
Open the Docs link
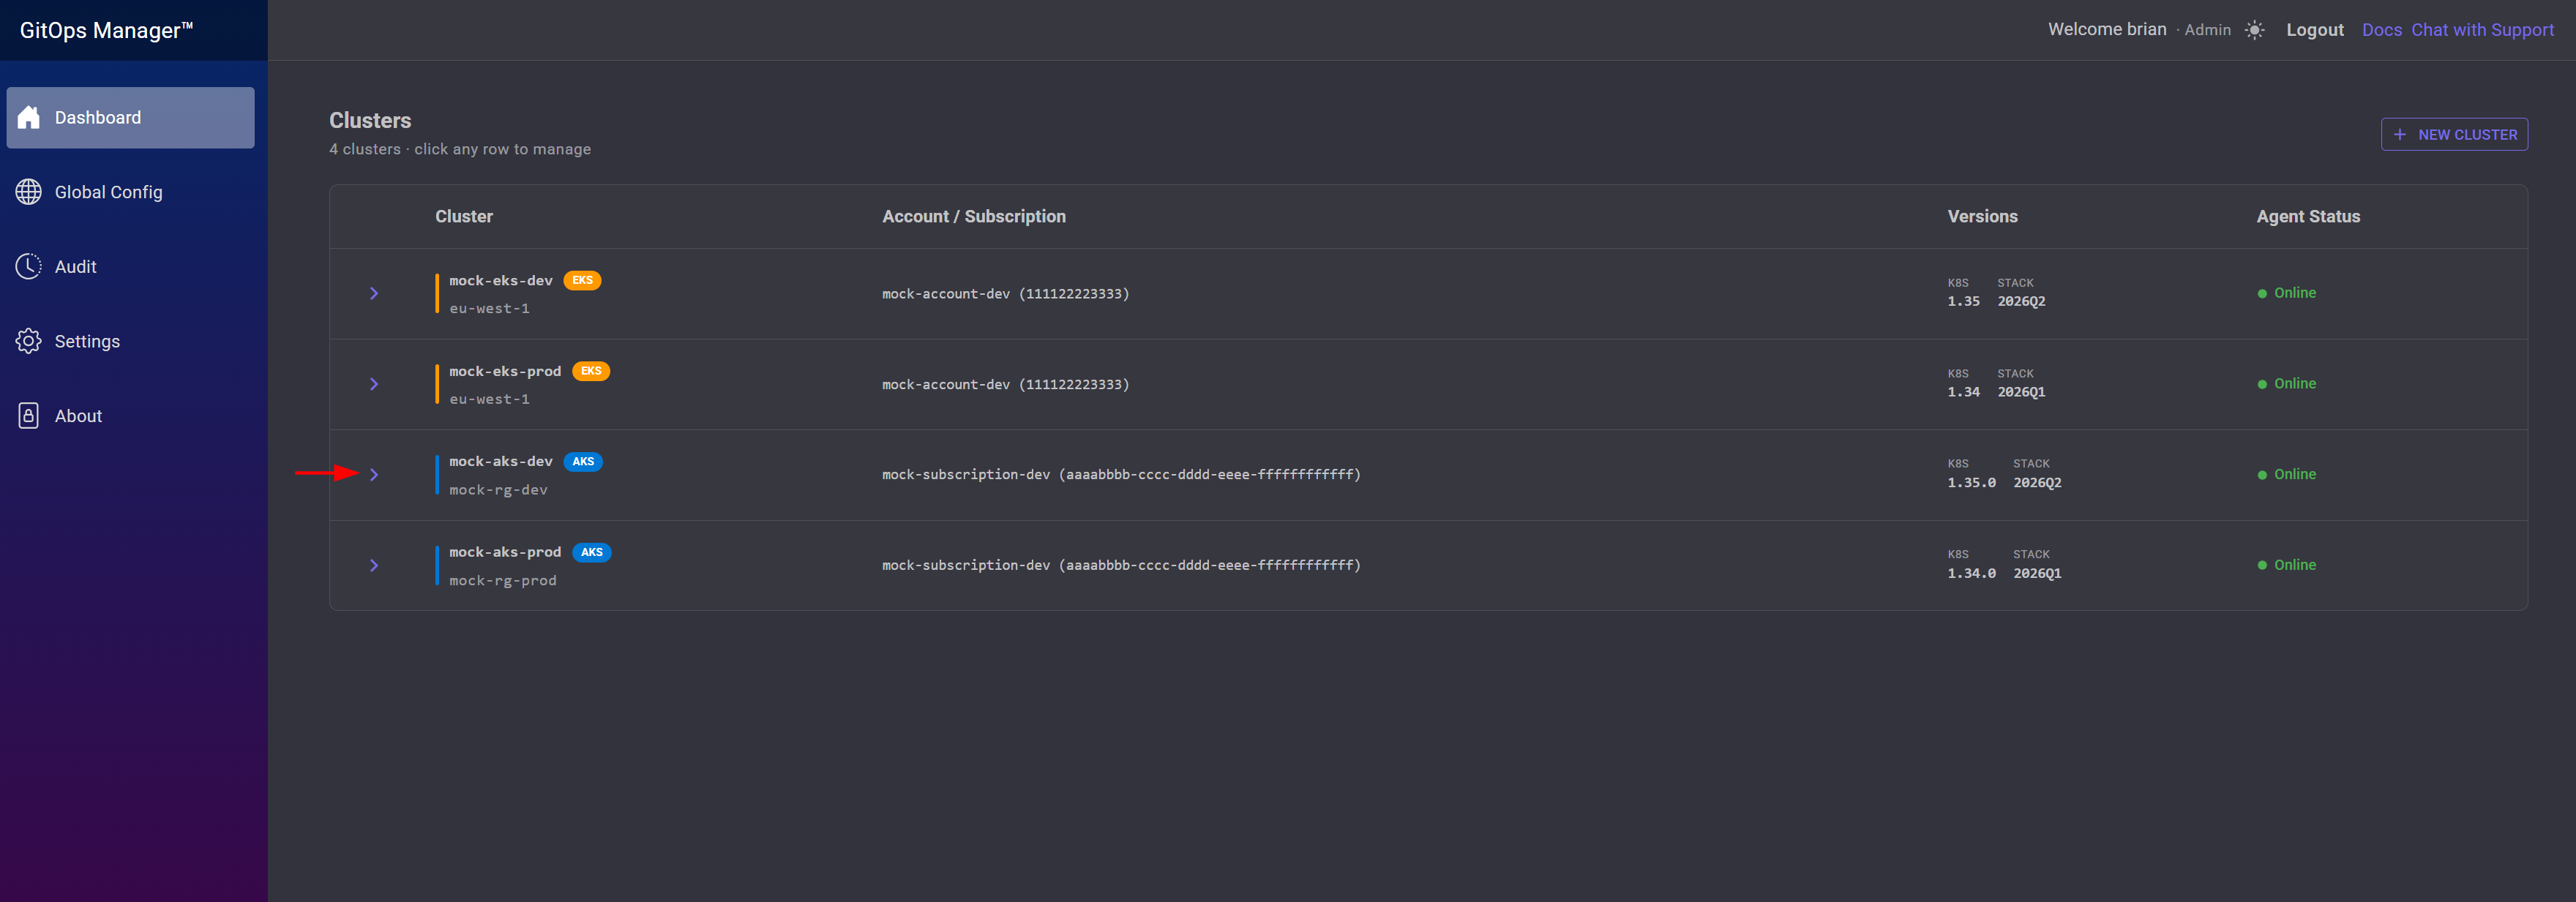pyautogui.click(x=2381, y=30)
